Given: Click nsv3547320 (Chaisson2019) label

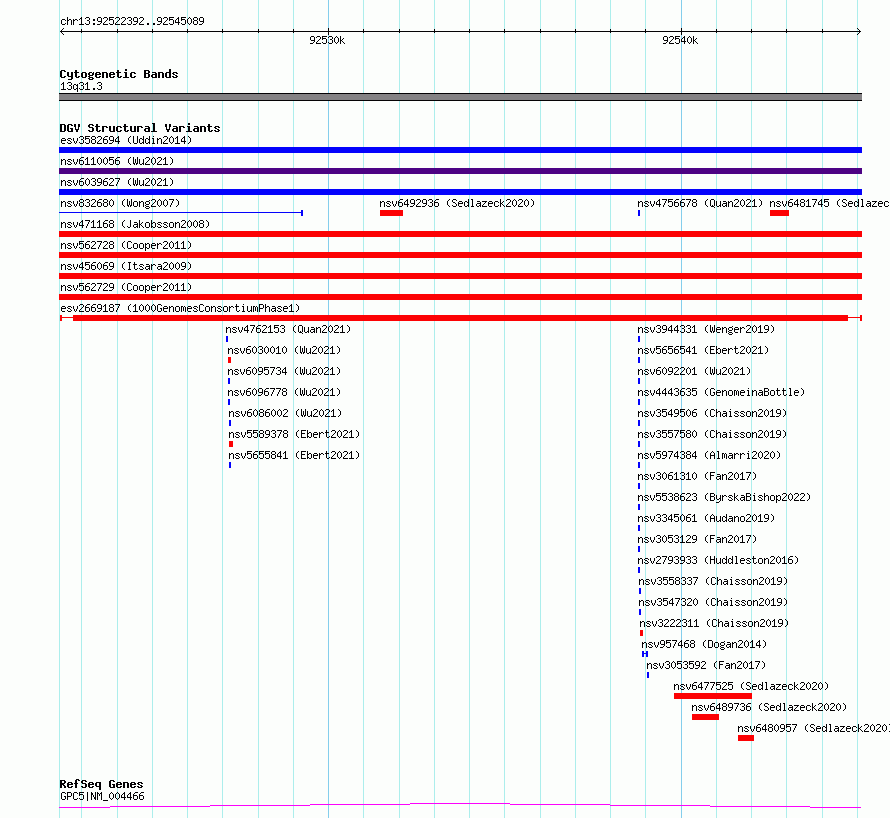Looking at the screenshot, I should point(713,602).
